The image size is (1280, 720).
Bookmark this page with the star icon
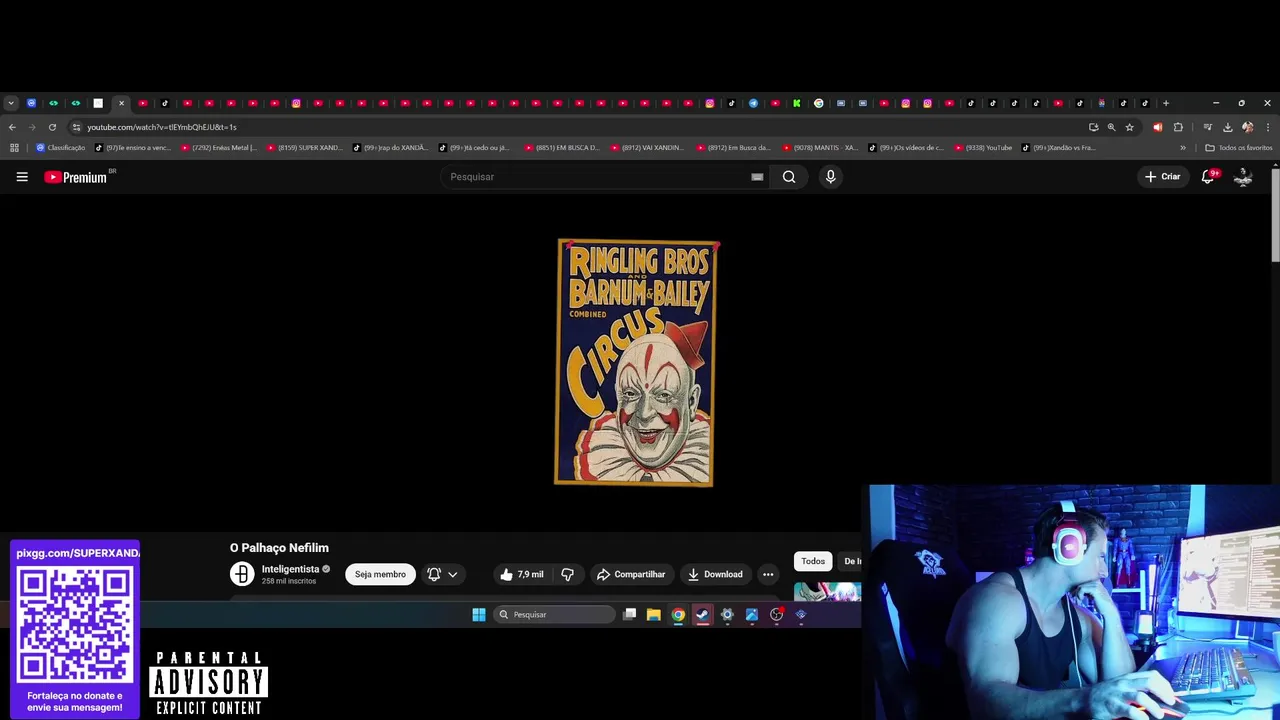click(1129, 127)
